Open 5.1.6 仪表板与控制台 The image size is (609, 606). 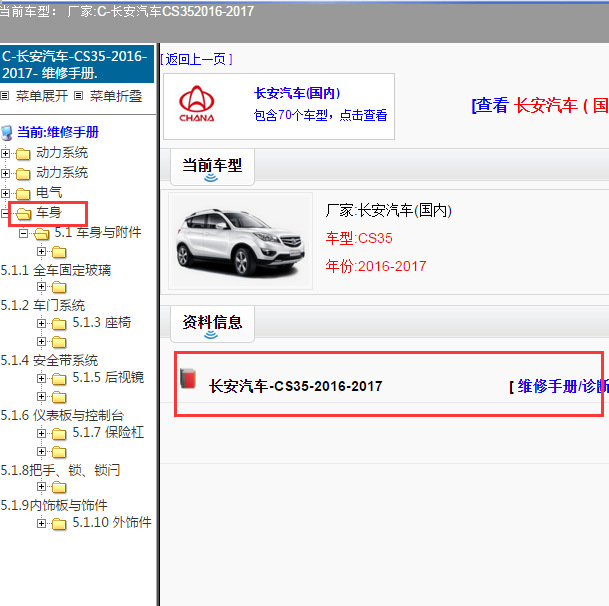(x=62, y=415)
